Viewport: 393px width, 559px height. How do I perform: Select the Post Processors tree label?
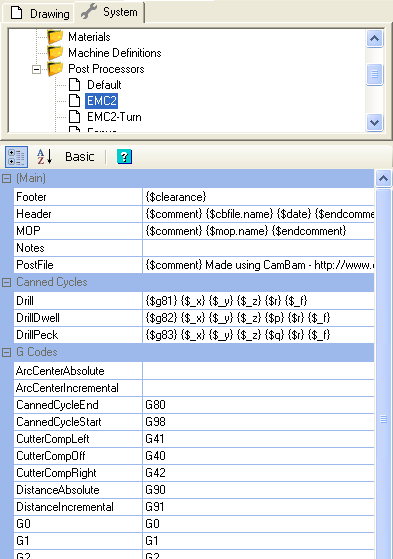coord(106,69)
